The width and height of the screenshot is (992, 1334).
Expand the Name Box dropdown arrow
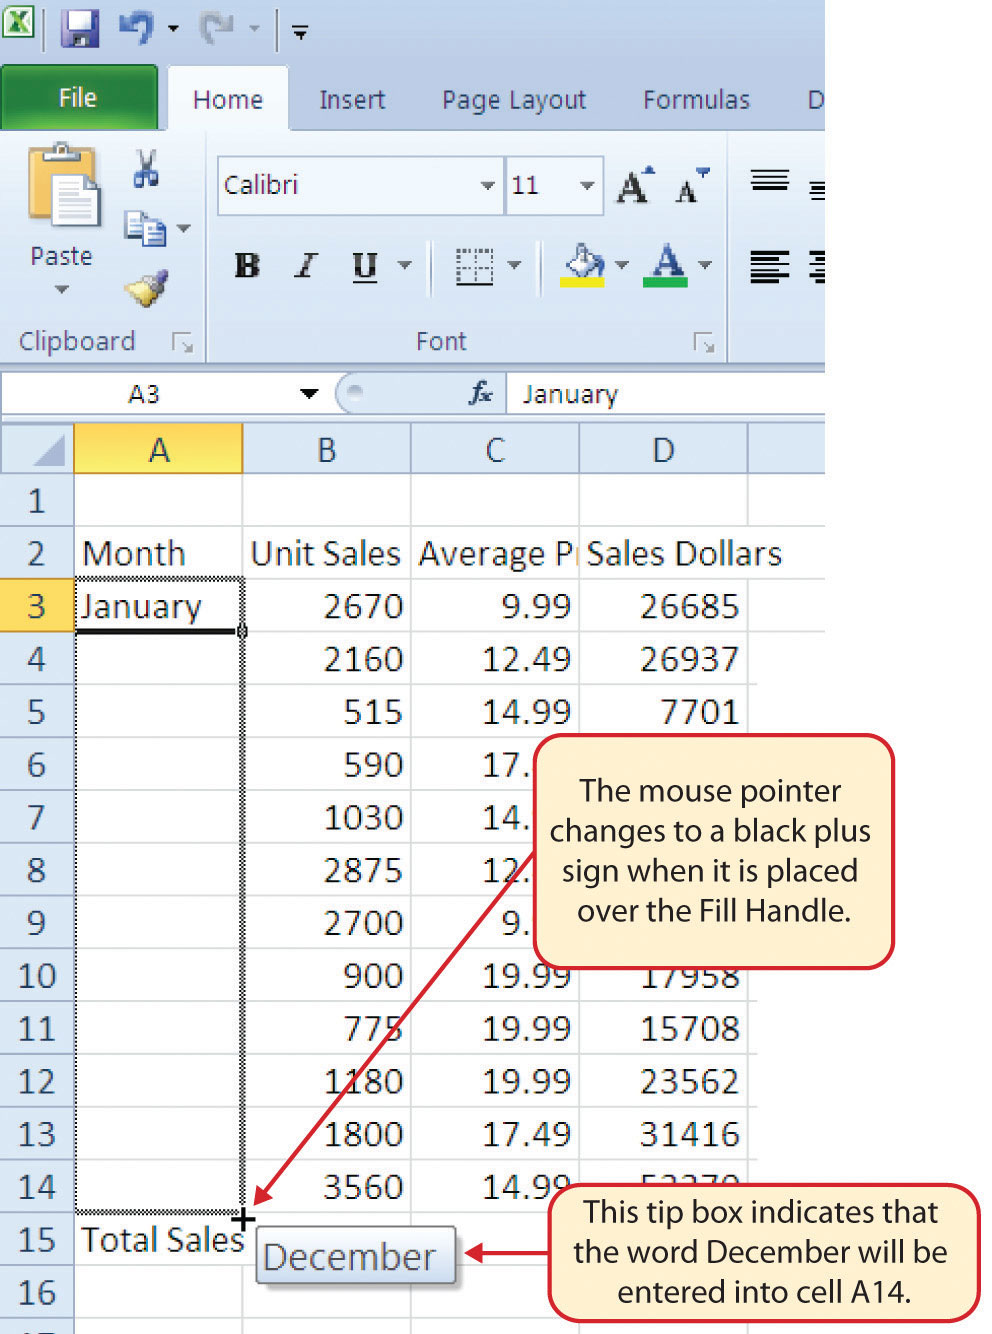309,394
